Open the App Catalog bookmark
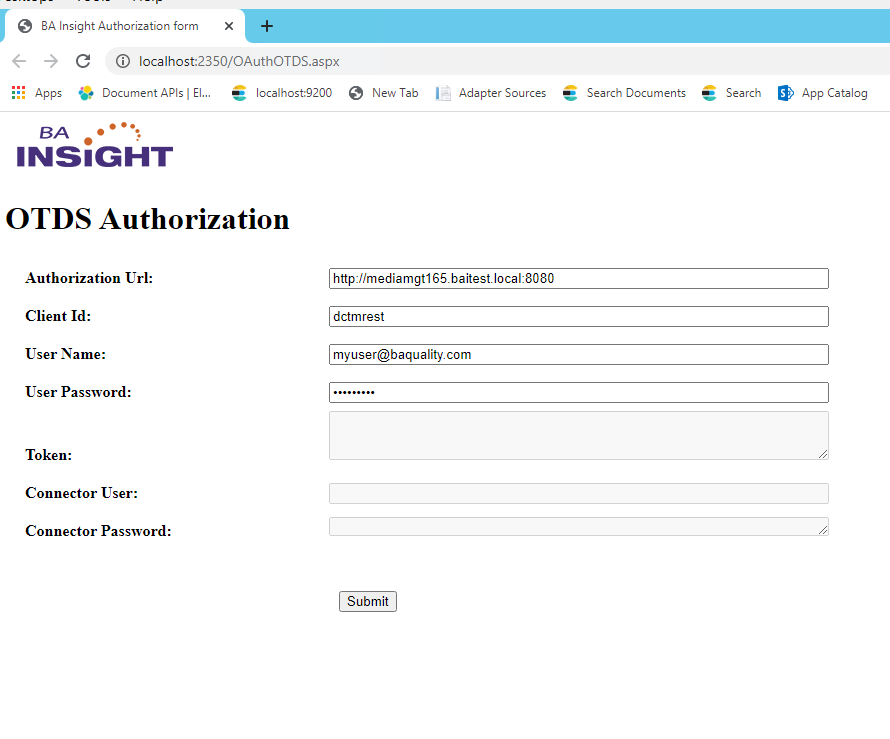Viewport: 890px width, 739px height. point(823,93)
